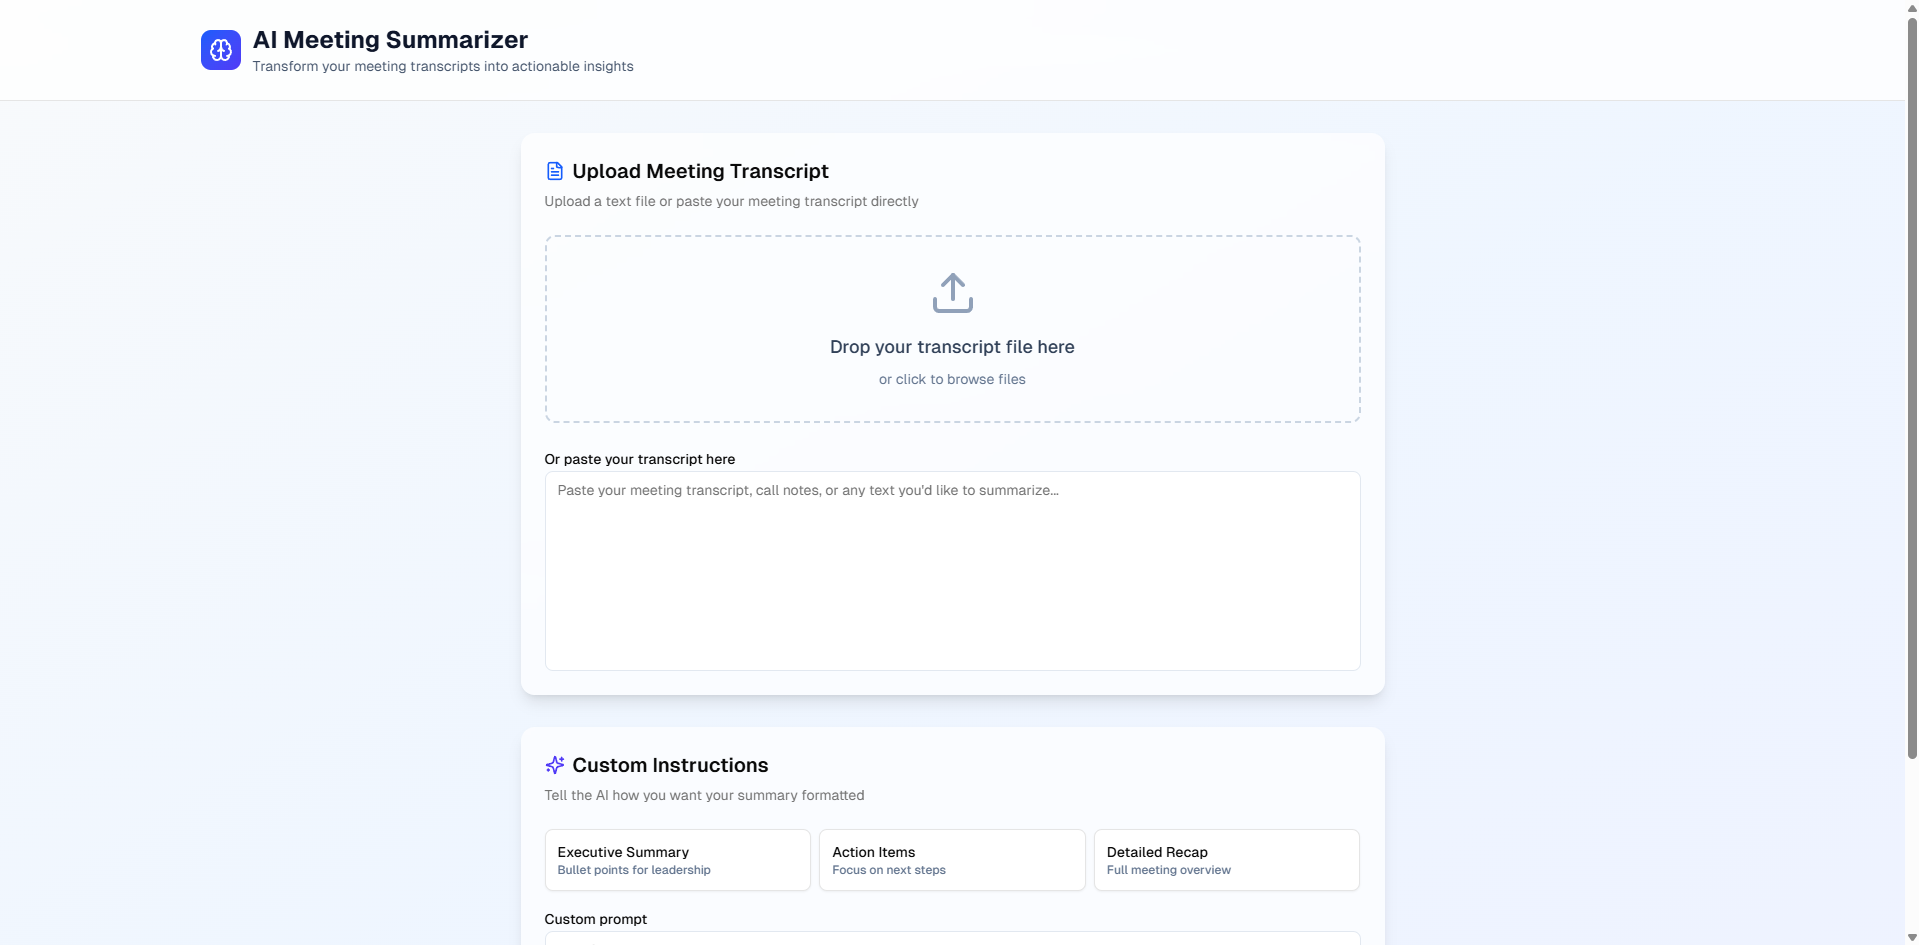
Task: Click the sparkles icon beside Custom Instructions
Action: click(x=554, y=764)
